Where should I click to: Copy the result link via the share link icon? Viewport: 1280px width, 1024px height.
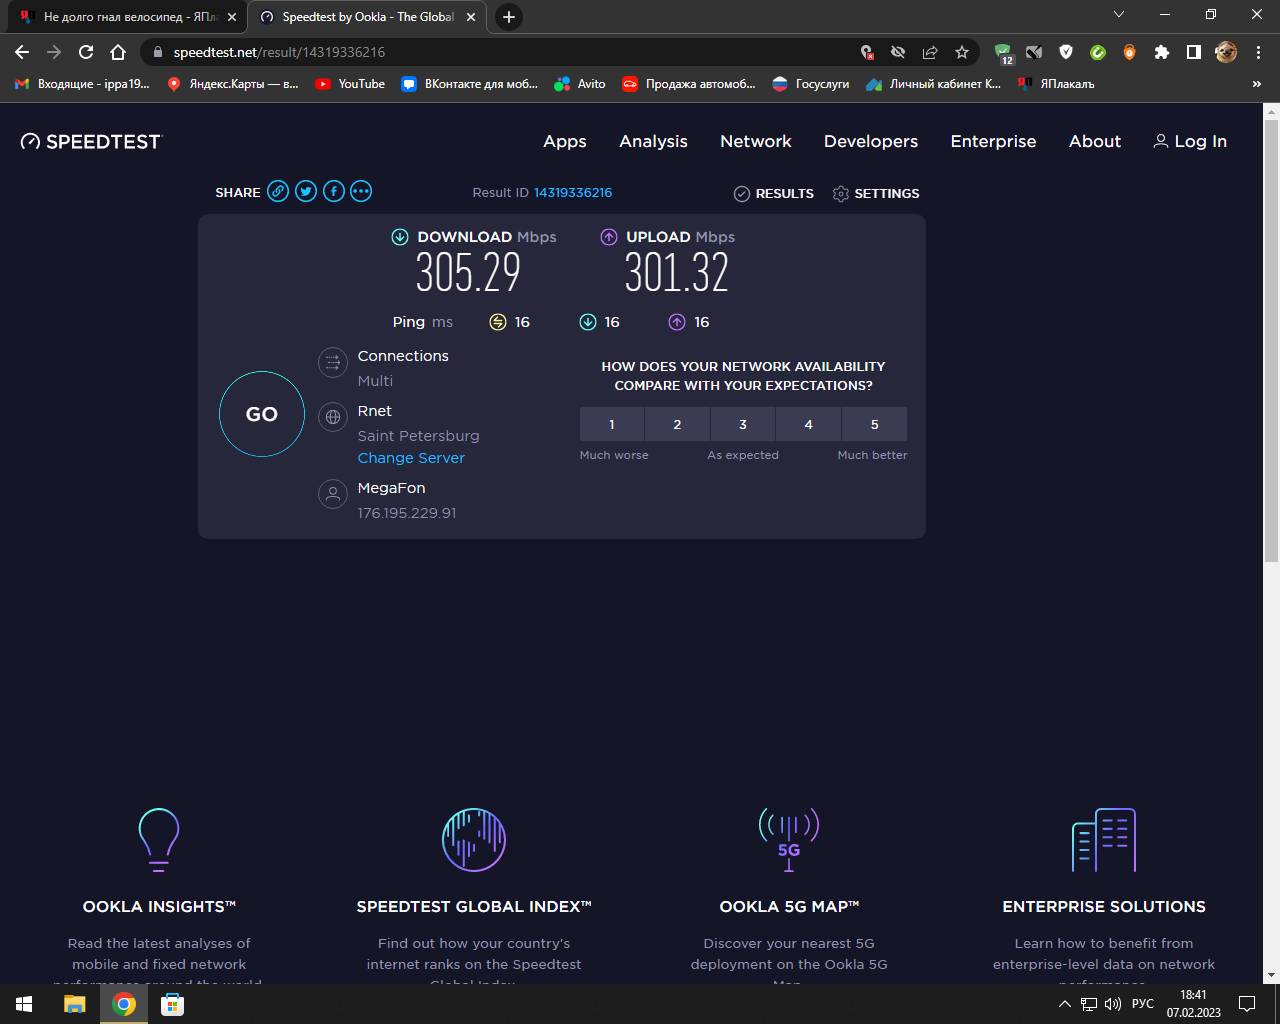tap(278, 191)
